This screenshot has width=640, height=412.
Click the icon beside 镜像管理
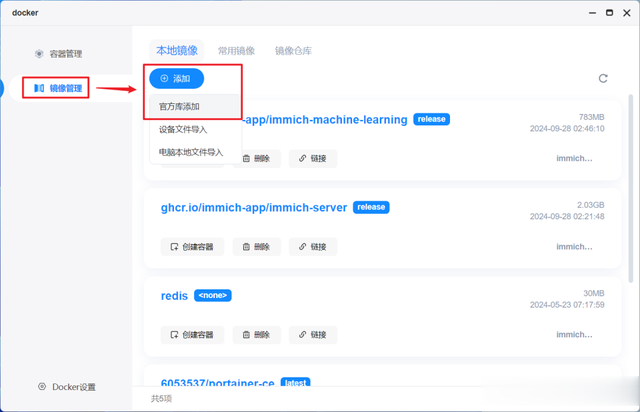click(39, 88)
